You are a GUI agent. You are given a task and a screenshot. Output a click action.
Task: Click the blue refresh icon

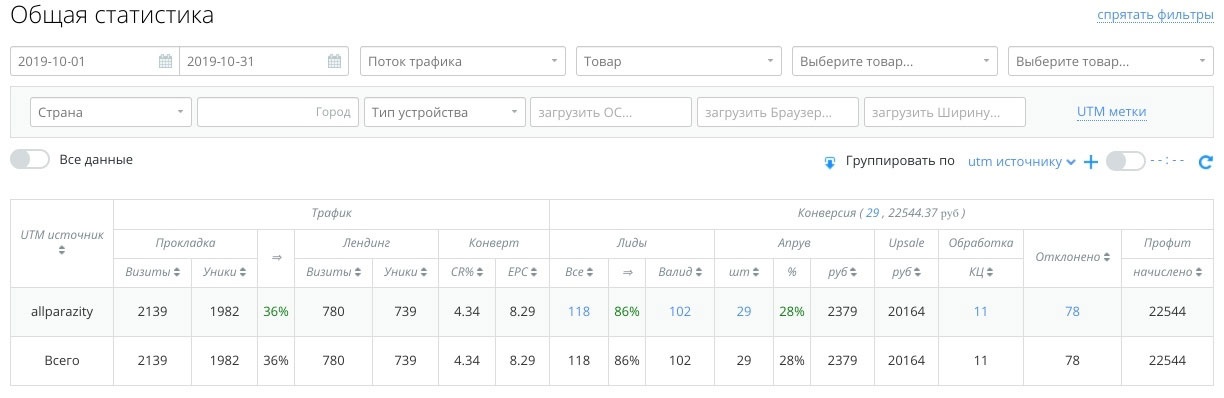(1205, 162)
